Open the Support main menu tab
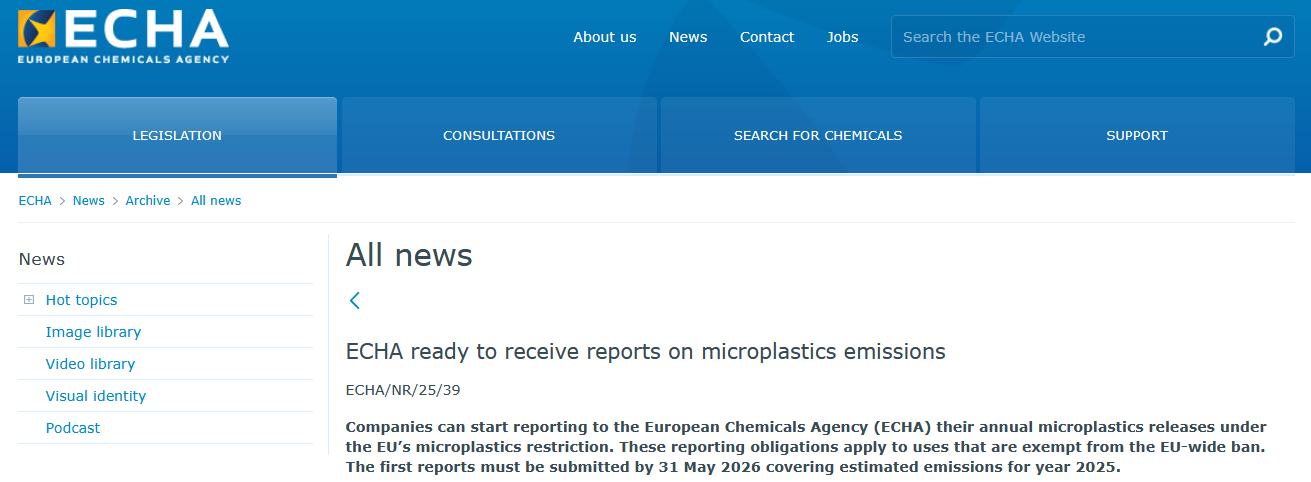The image size is (1311, 482). pos(1137,136)
